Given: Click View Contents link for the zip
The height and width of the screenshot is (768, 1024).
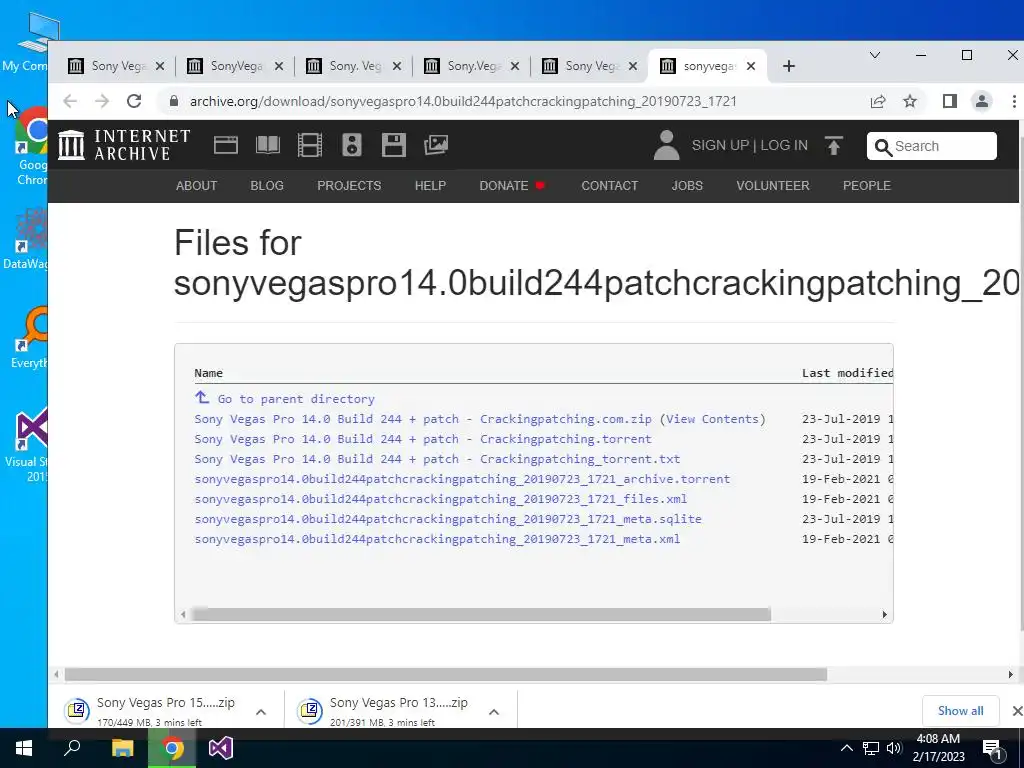Looking at the screenshot, I should coord(712,419).
